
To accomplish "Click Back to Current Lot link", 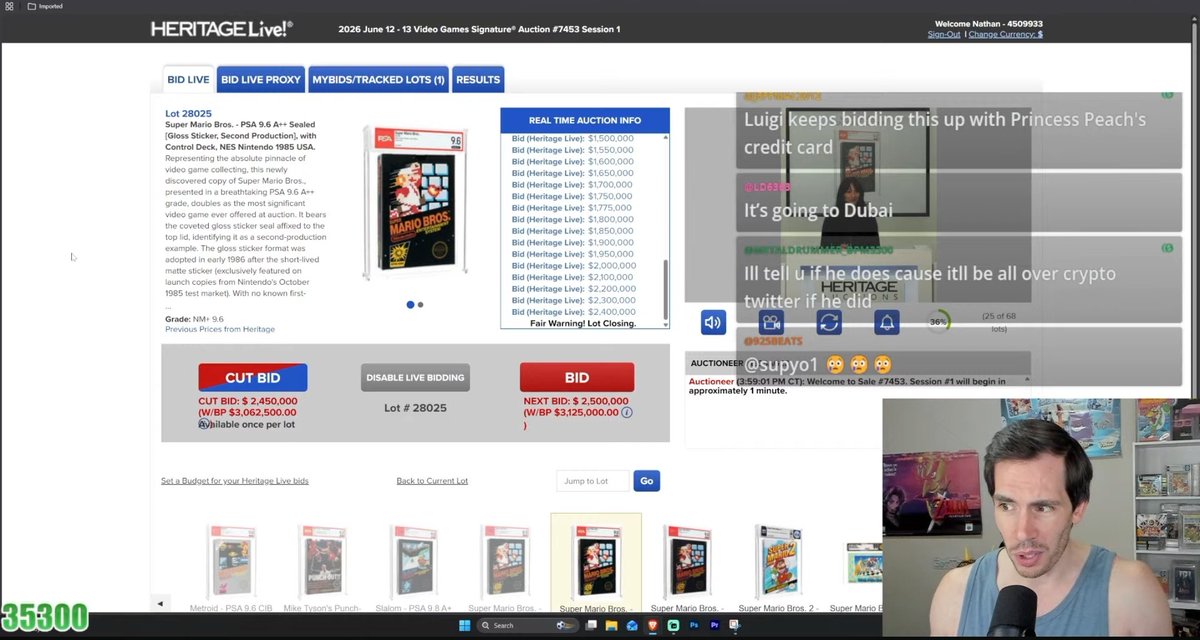I will pos(432,481).
